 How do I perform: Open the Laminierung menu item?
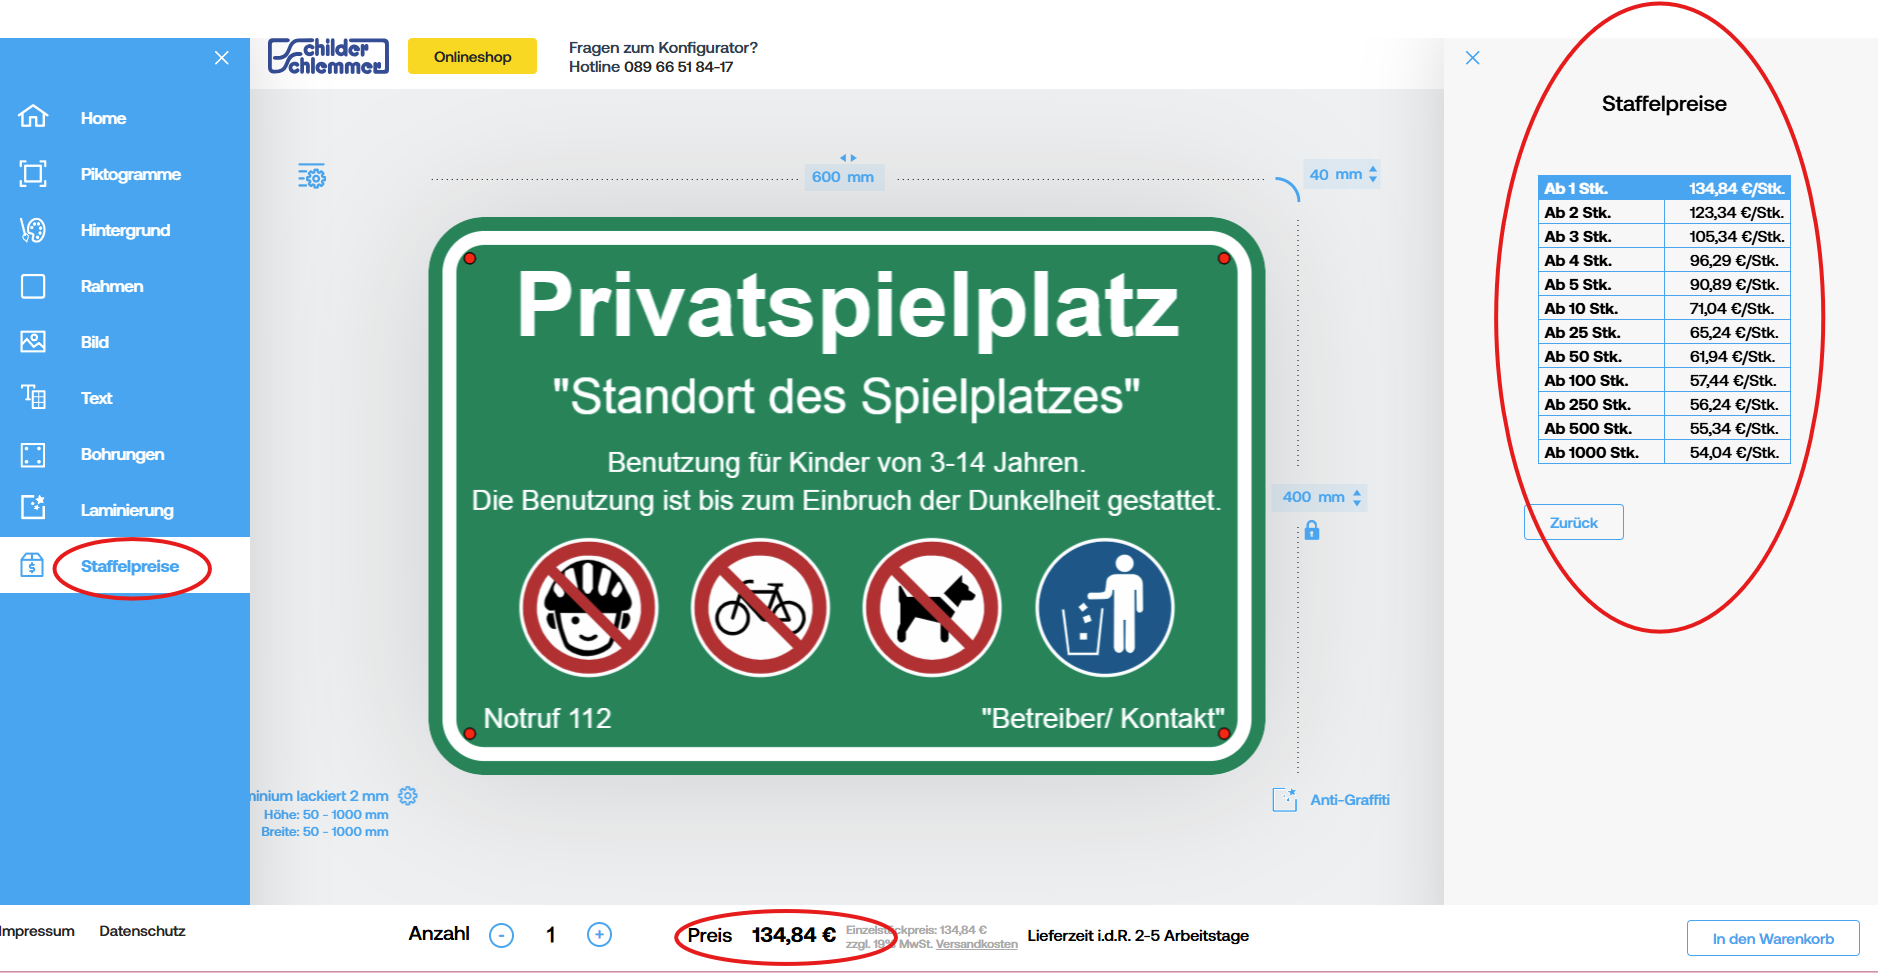point(127,510)
